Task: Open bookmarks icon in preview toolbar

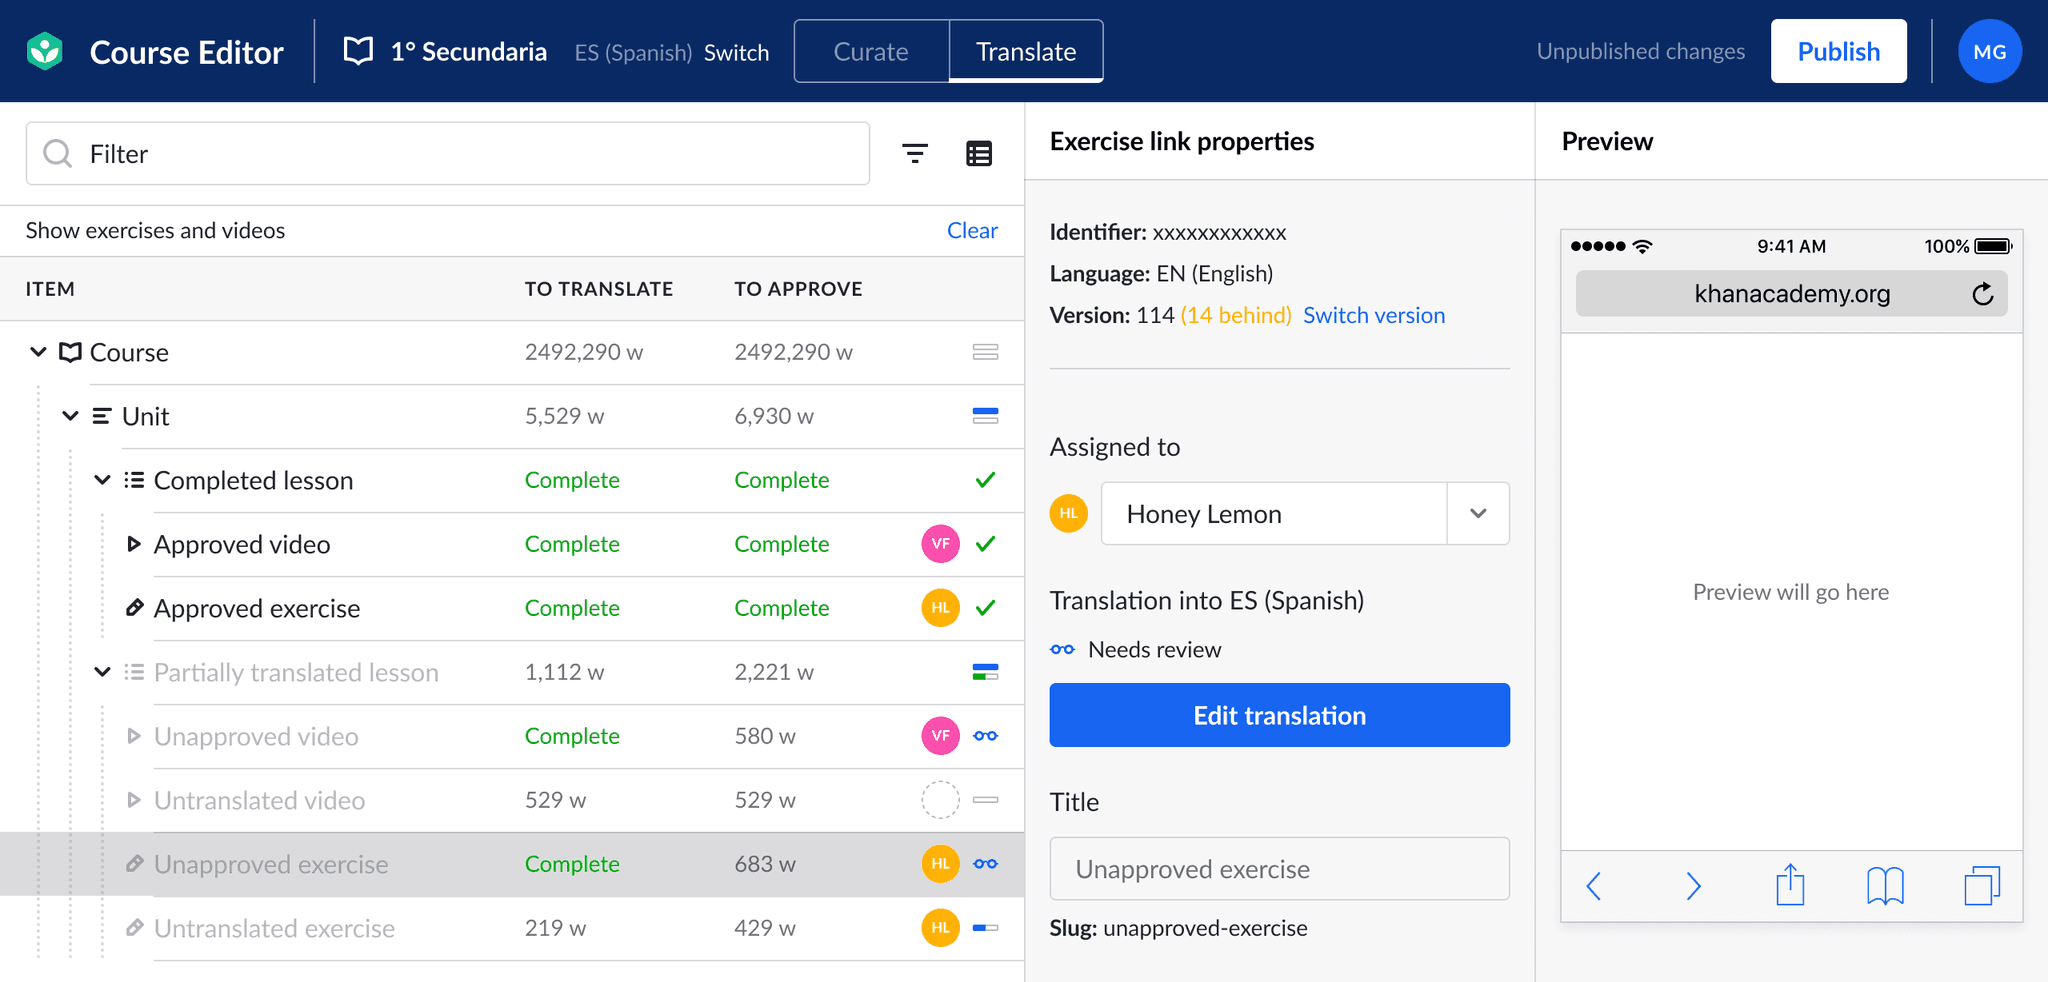Action: (1885, 886)
